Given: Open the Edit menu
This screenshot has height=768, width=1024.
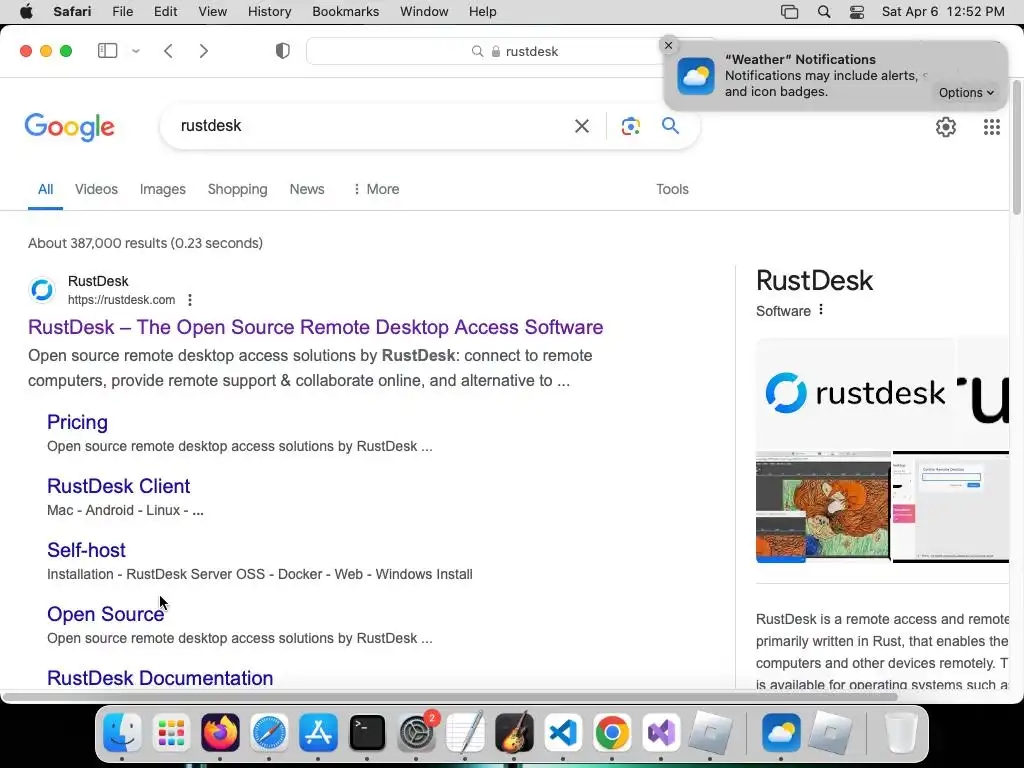Looking at the screenshot, I should (x=165, y=12).
